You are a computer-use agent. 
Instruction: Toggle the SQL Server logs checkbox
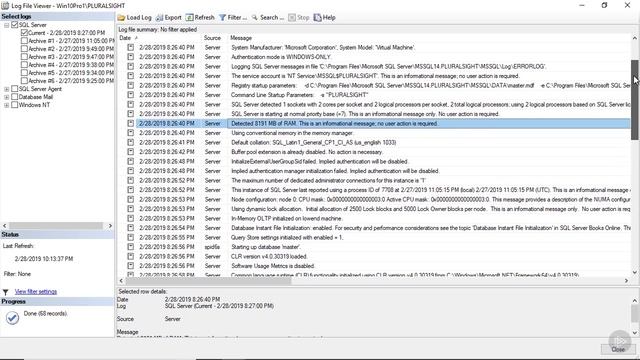[15, 25]
